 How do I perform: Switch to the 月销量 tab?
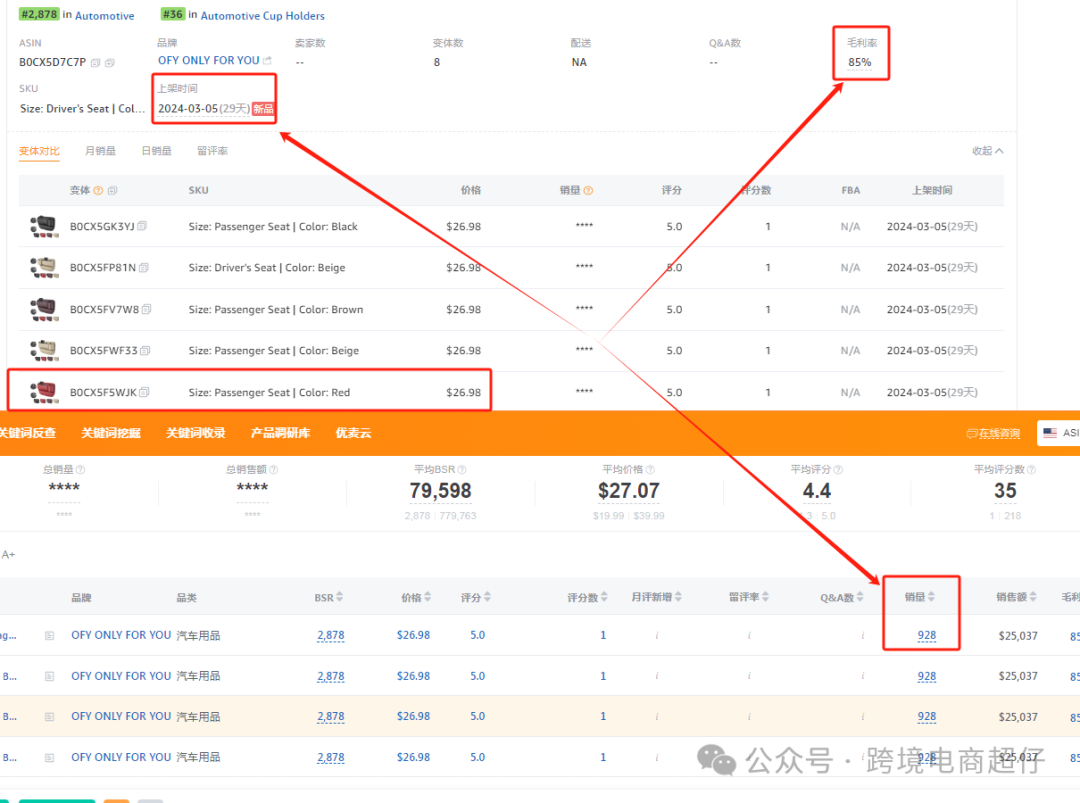click(x=100, y=151)
